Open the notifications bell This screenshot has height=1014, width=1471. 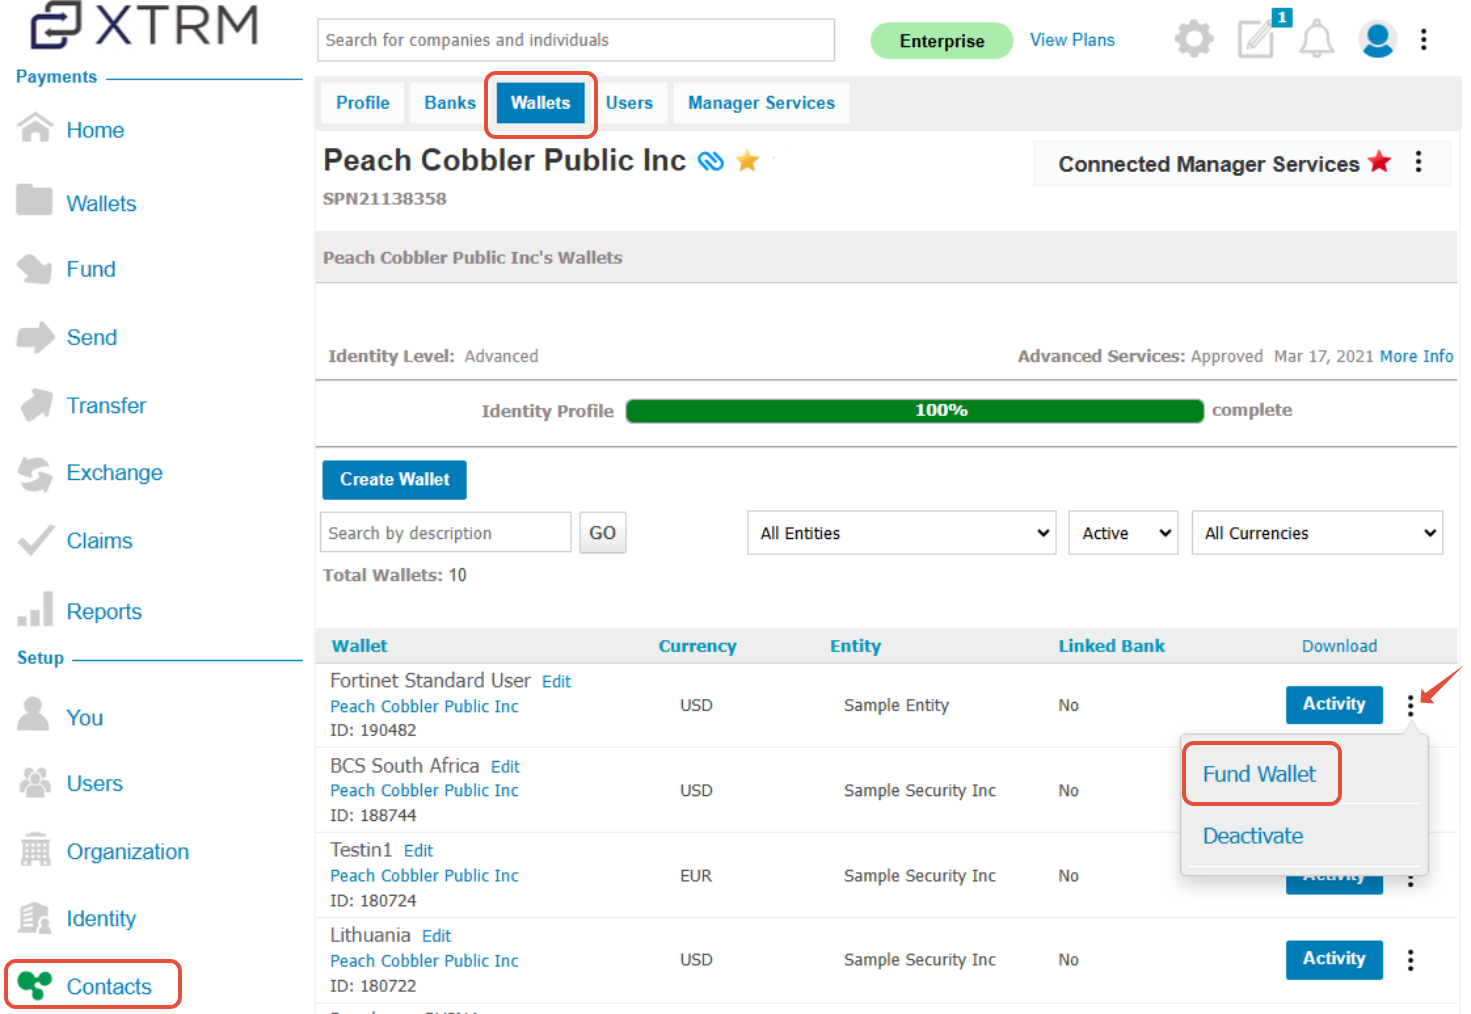tap(1316, 40)
